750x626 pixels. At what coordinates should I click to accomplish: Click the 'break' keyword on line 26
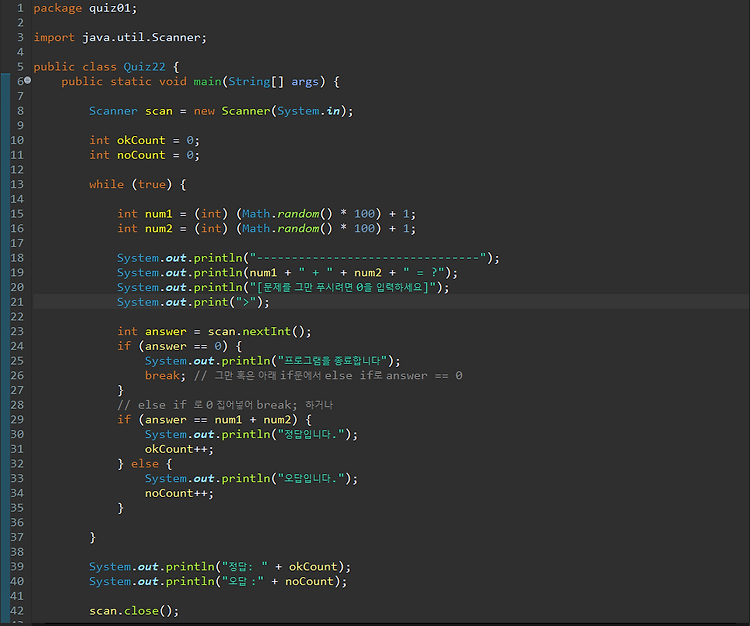point(162,376)
